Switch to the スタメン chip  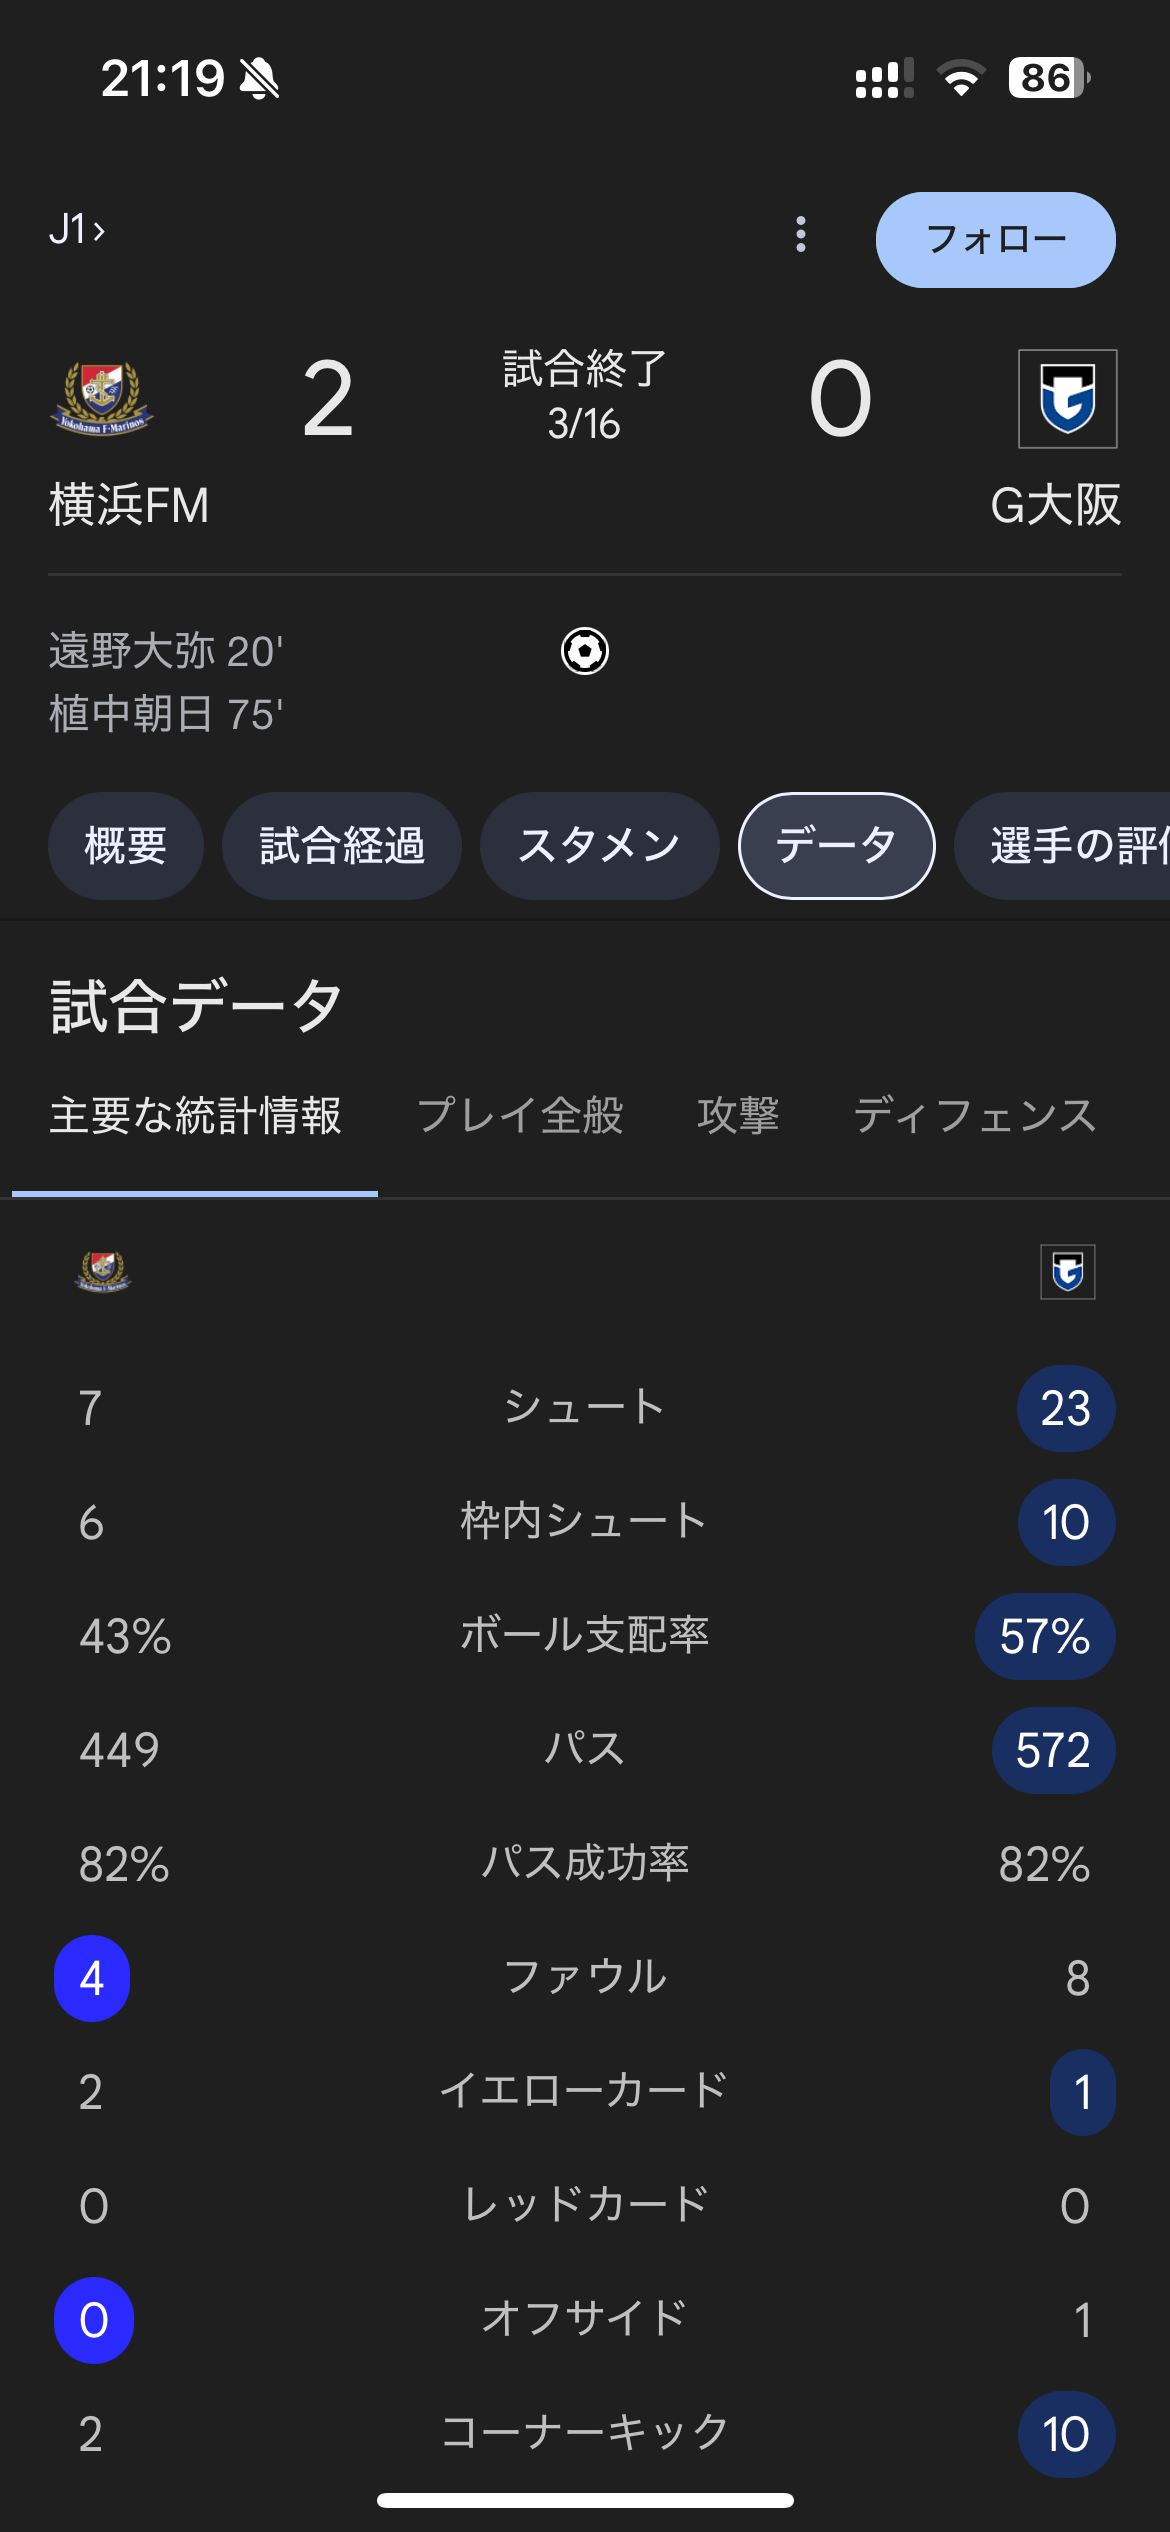[599, 846]
